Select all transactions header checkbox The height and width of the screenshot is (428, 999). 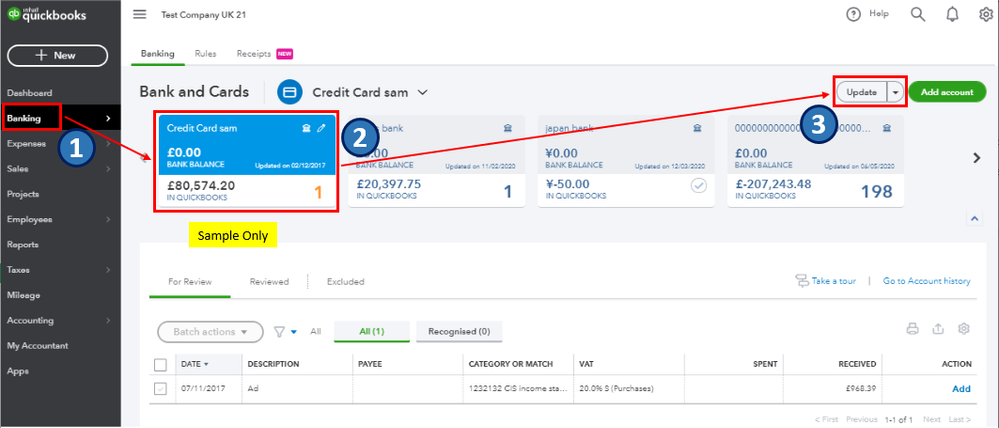coord(161,364)
